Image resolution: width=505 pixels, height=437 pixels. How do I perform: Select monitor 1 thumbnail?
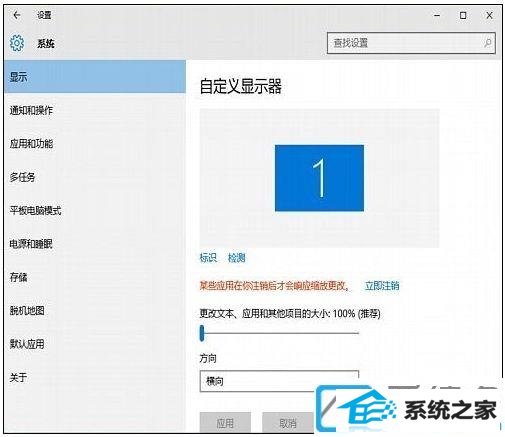[319, 178]
